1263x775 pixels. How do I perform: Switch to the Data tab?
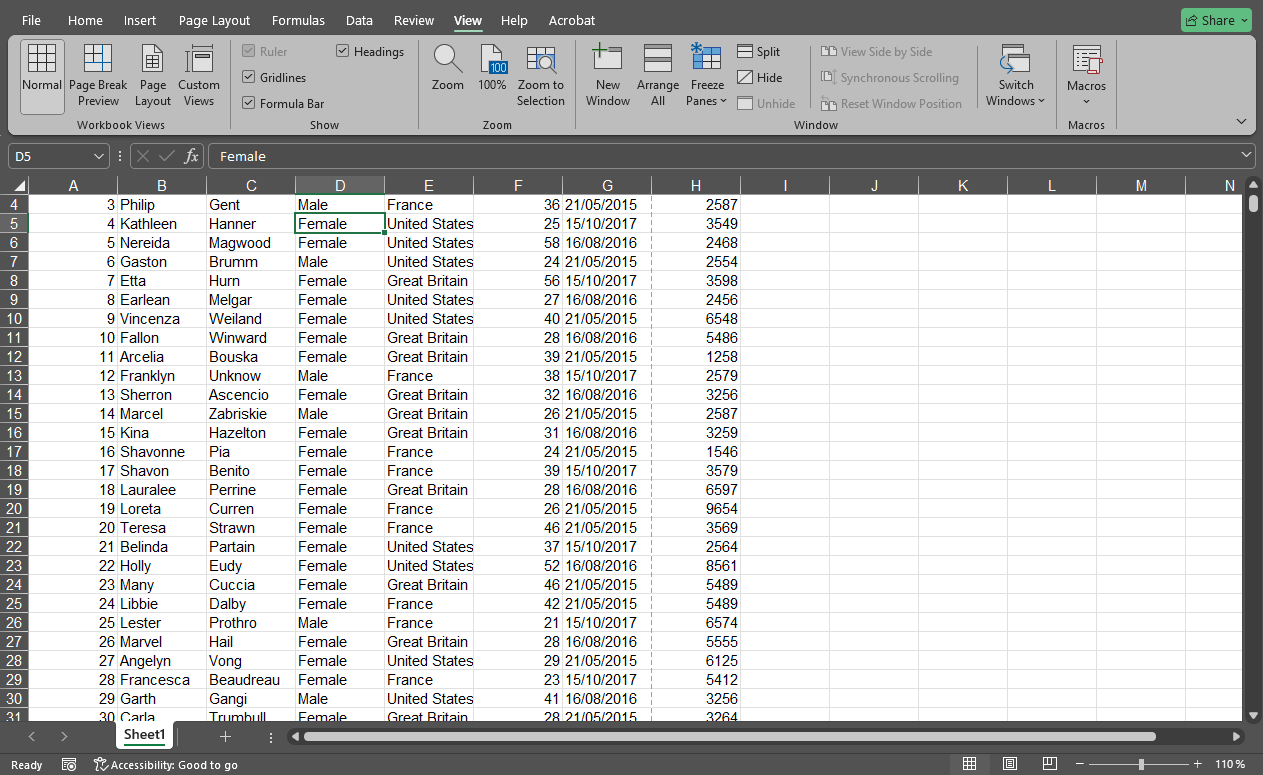(x=359, y=20)
